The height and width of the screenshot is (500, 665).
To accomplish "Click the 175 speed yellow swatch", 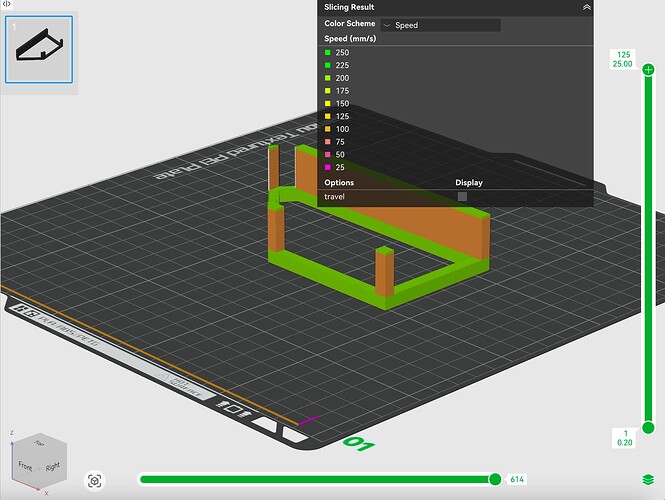I will click(327, 91).
